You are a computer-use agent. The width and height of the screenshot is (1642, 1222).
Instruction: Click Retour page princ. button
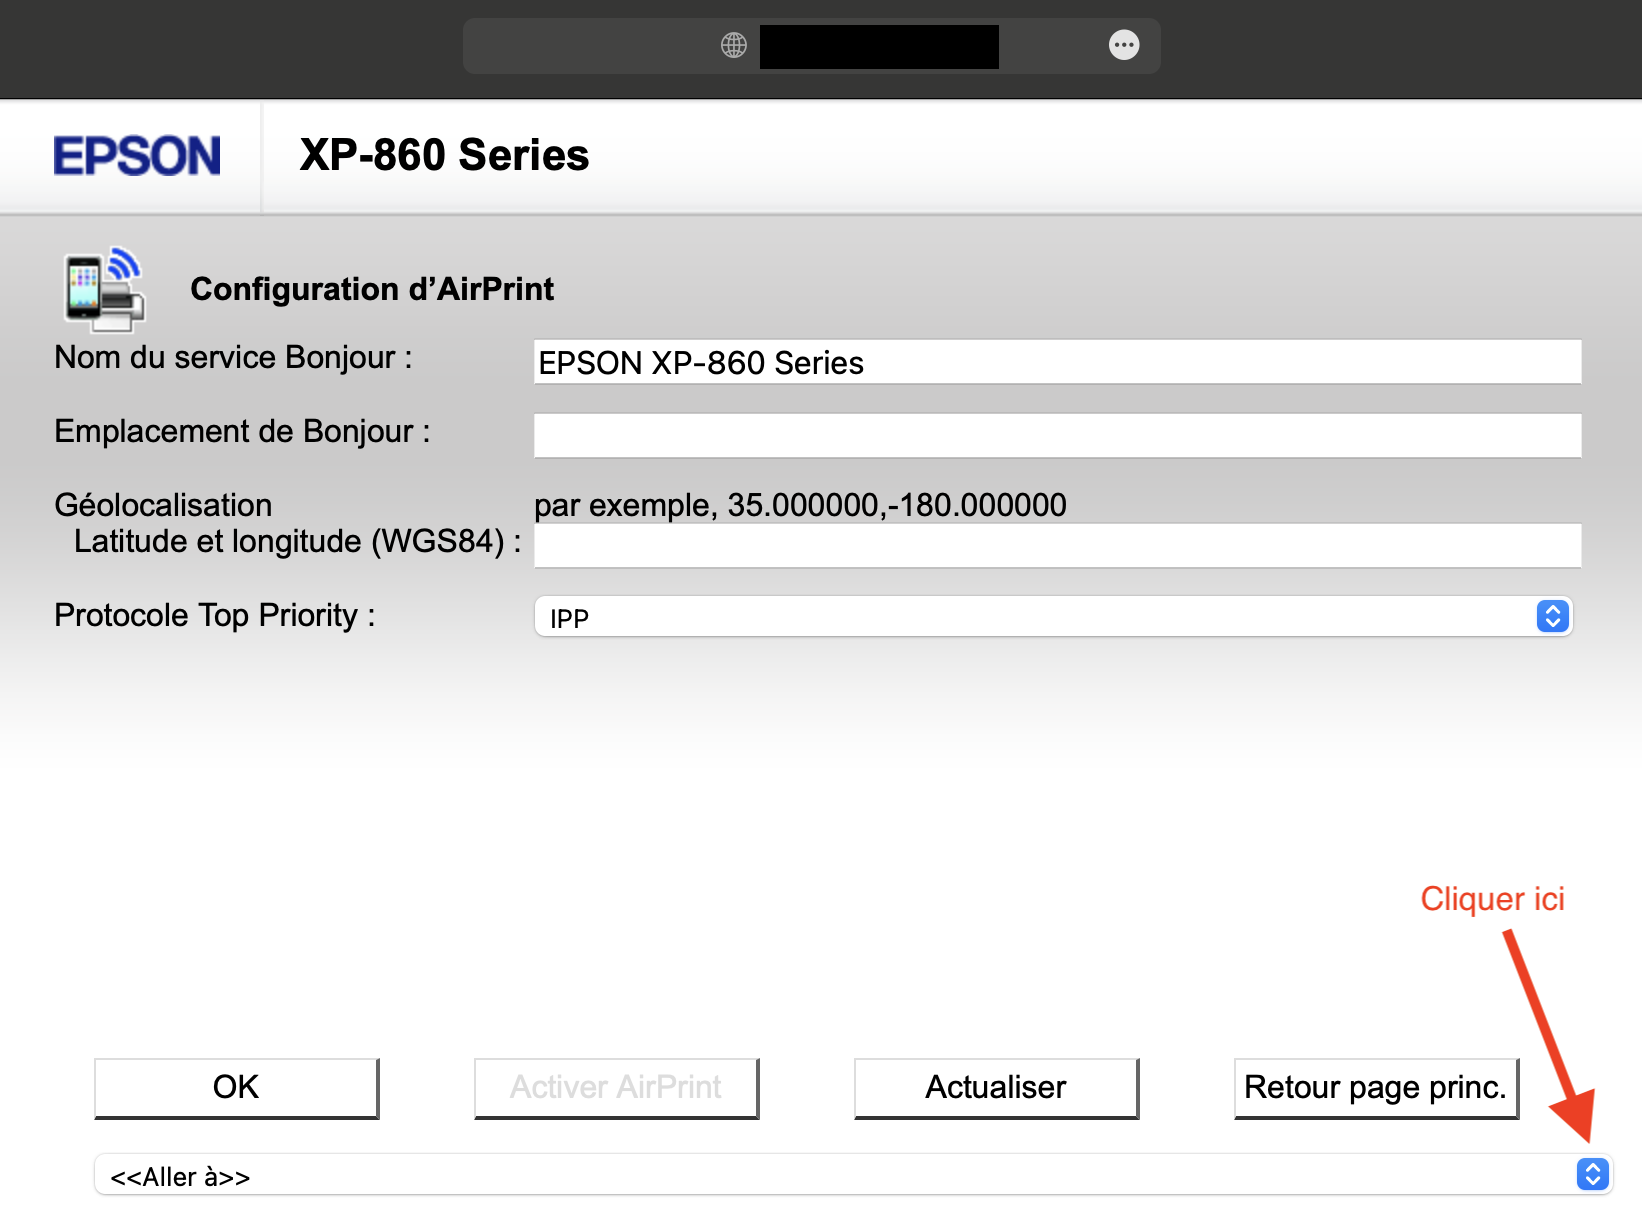[x=1376, y=1087]
